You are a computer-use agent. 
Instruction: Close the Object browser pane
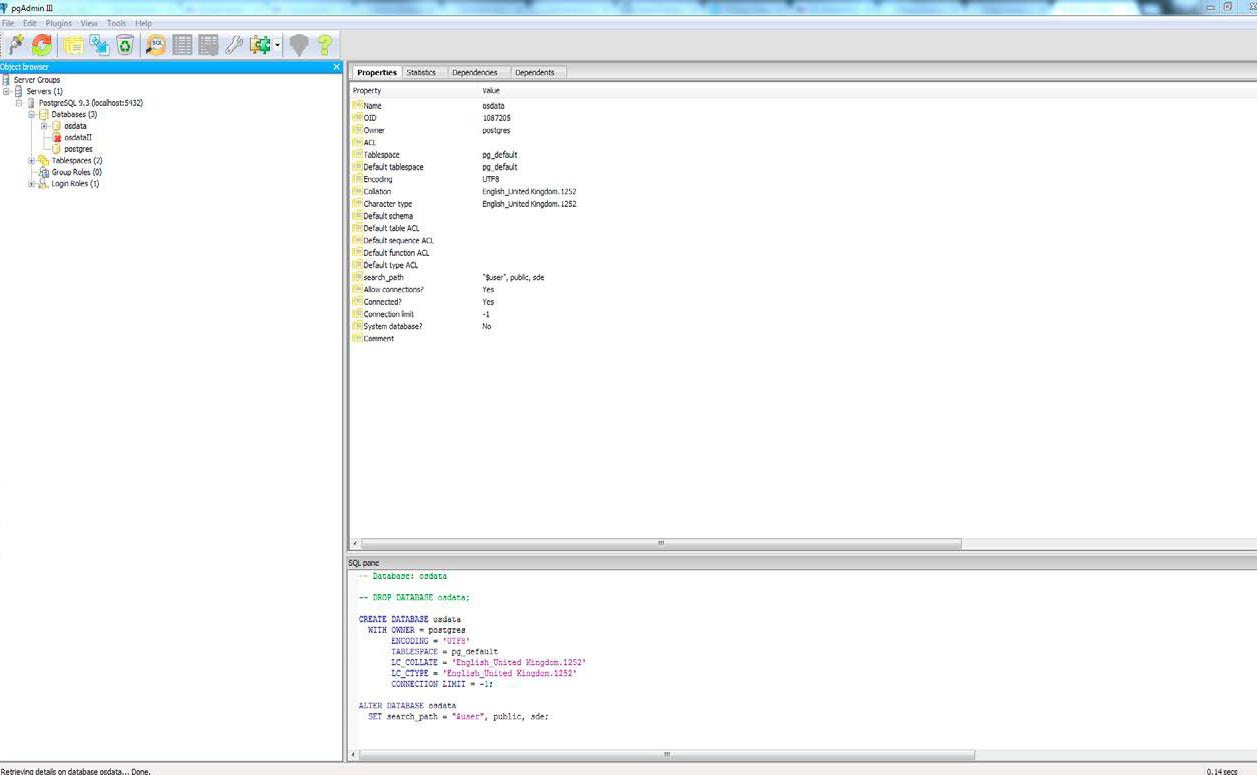pos(336,66)
